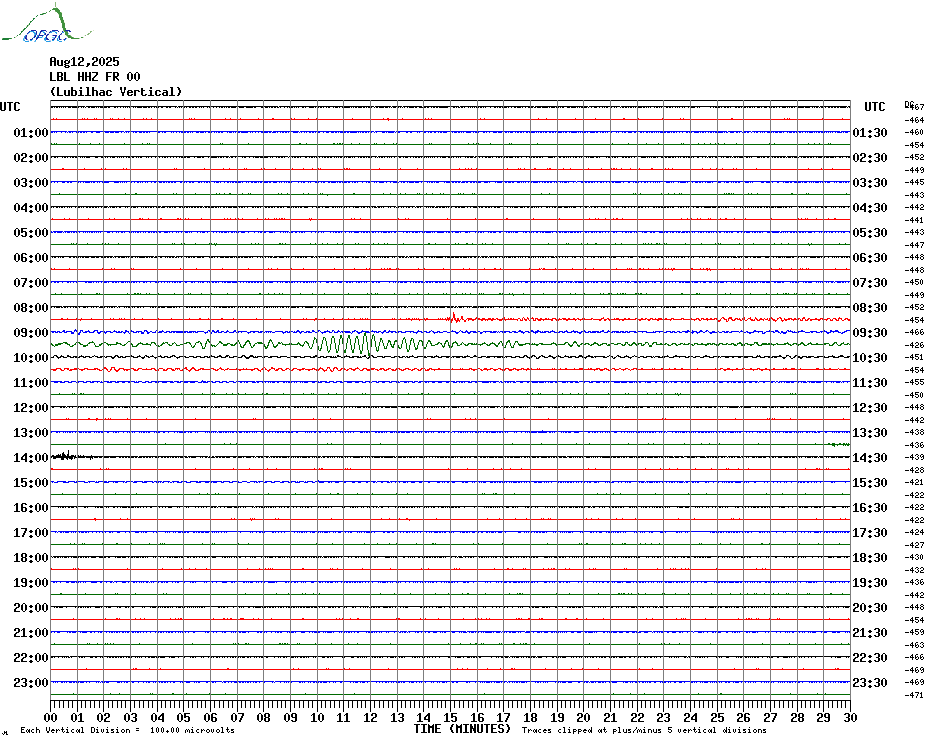Click minute 00 on time axis
This screenshot has height=744, width=930.
(50, 717)
